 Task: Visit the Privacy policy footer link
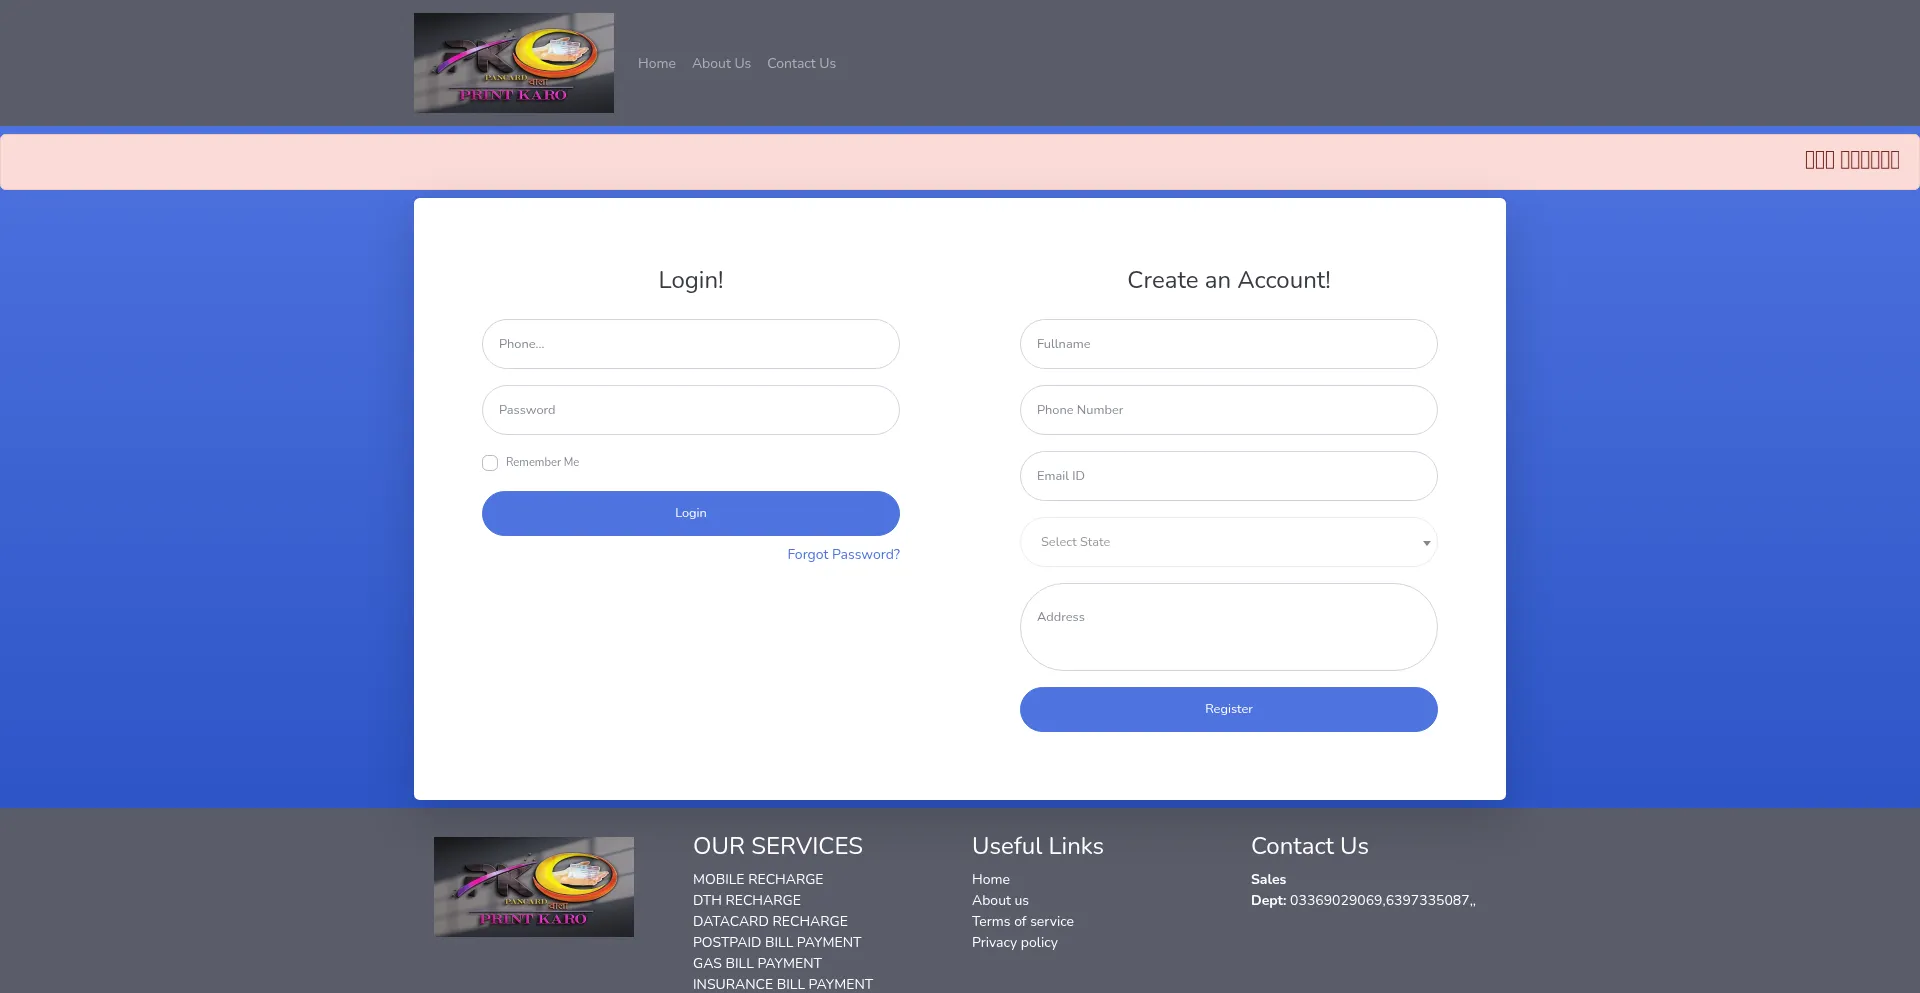click(1014, 942)
